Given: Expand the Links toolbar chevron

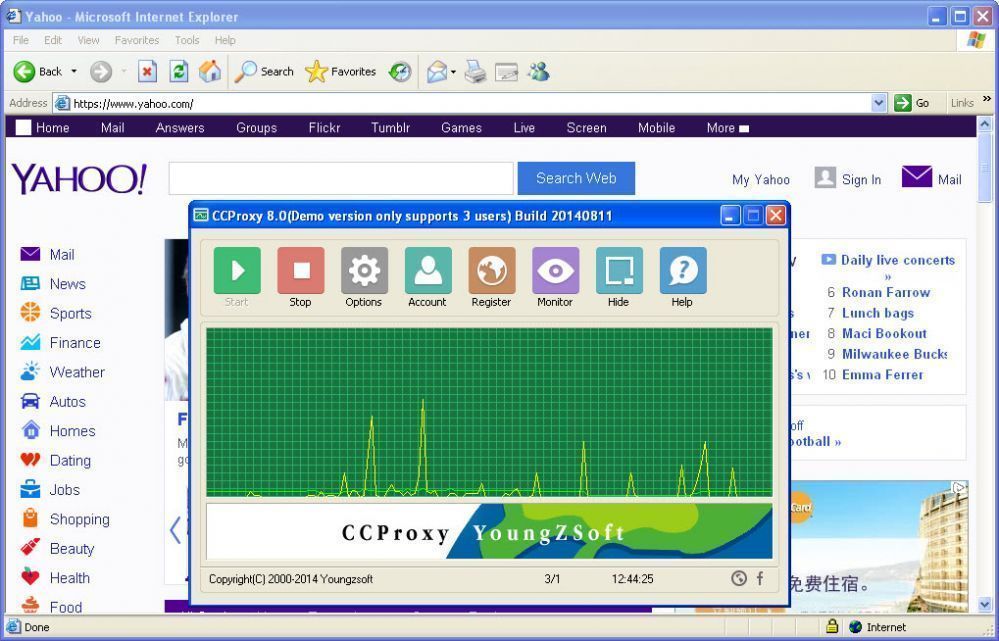Looking at the screenshot, I should pos(987,99).
